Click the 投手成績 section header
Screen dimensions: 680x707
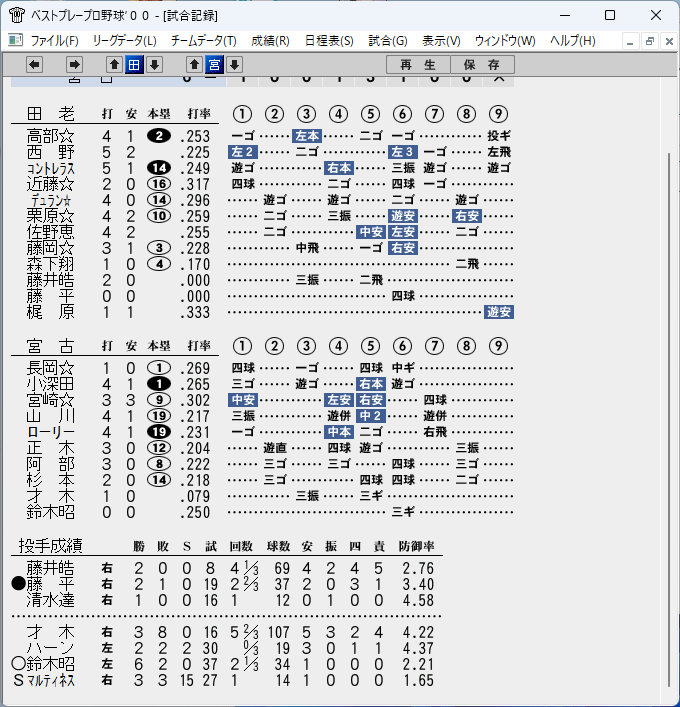[x=51, y=546]
